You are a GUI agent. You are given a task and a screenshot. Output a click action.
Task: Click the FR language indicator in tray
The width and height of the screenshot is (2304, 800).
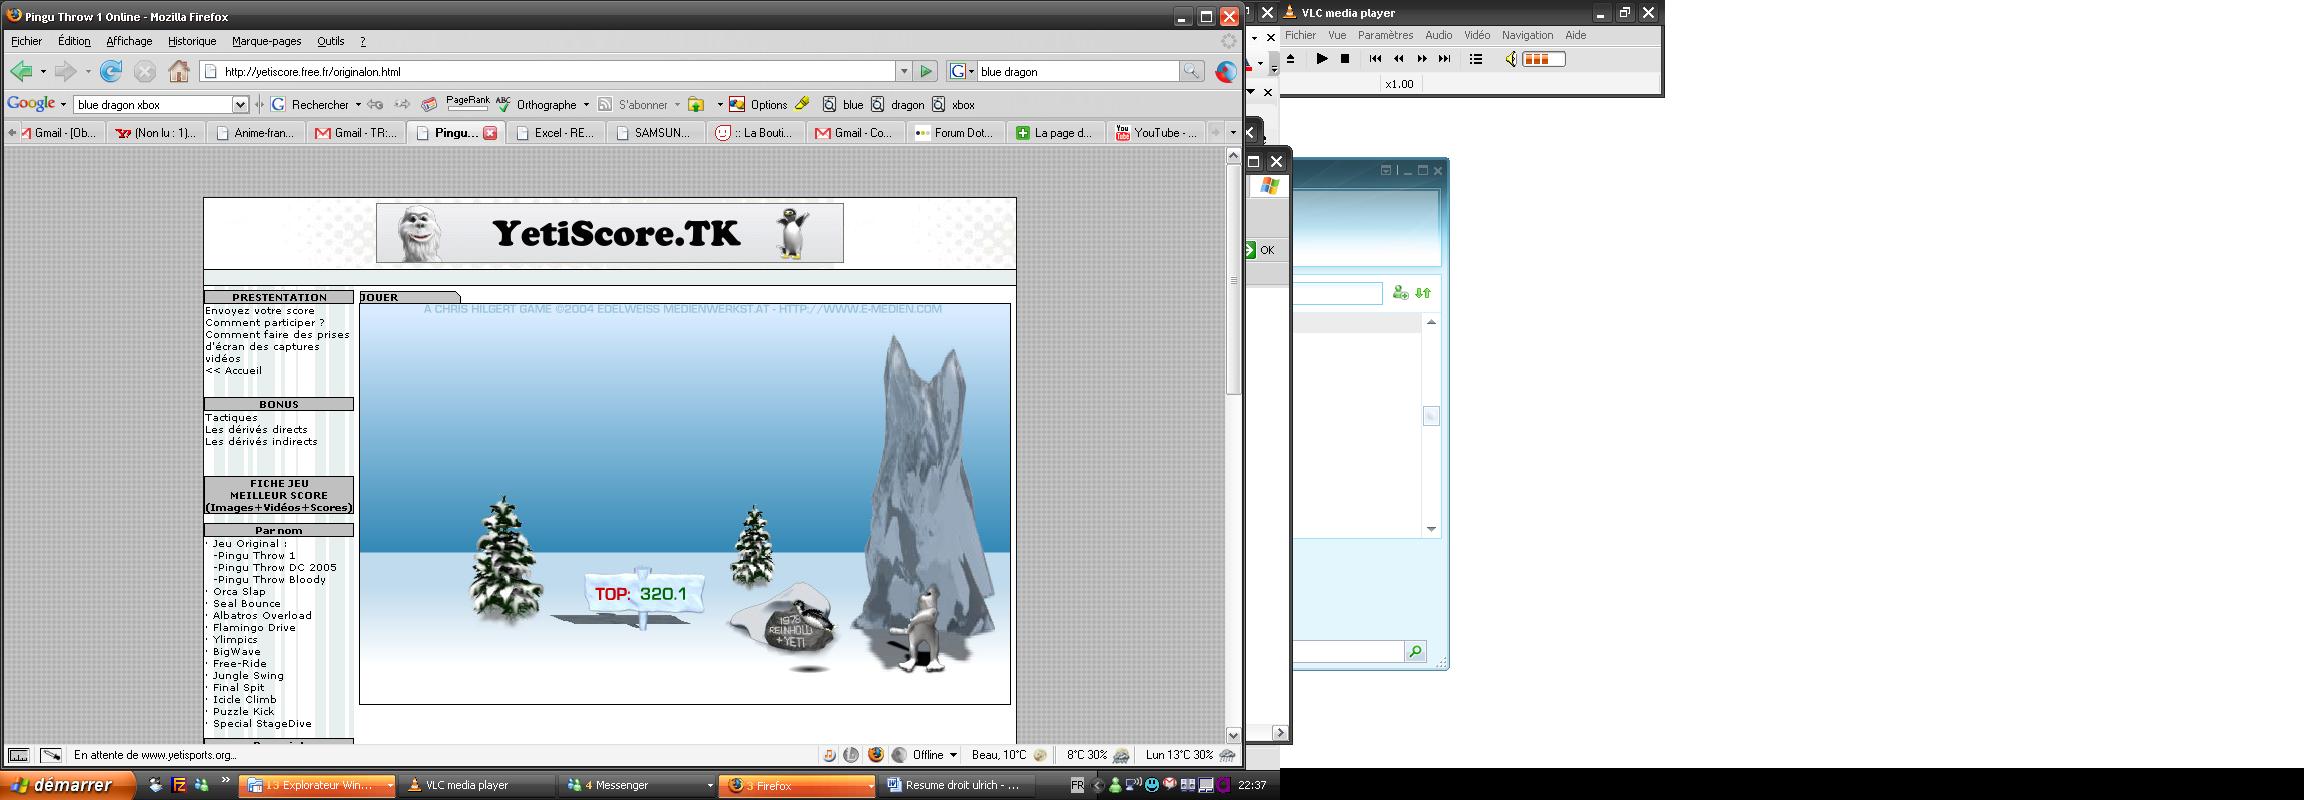[1077, 785]
